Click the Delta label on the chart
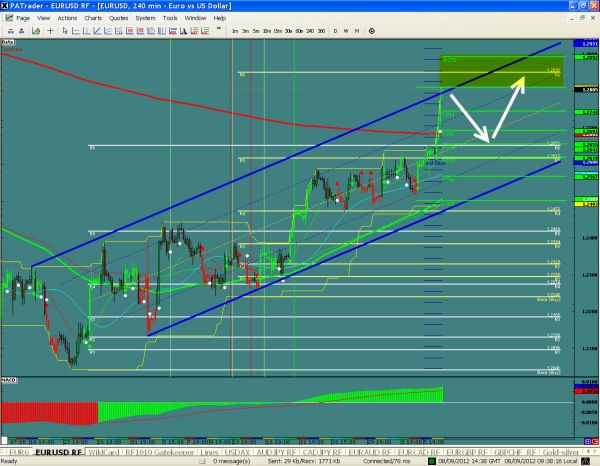600x466 pixels. point(8,44)
